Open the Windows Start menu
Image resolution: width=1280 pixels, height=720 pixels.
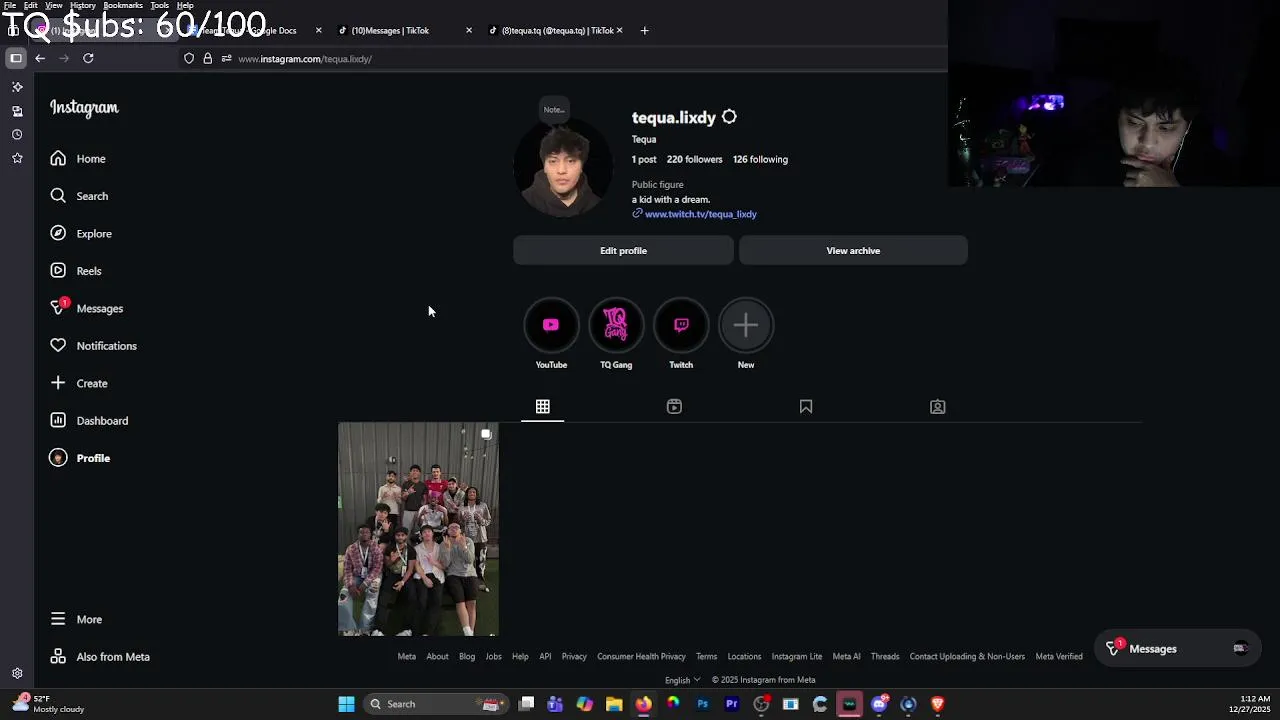(346, 704)
